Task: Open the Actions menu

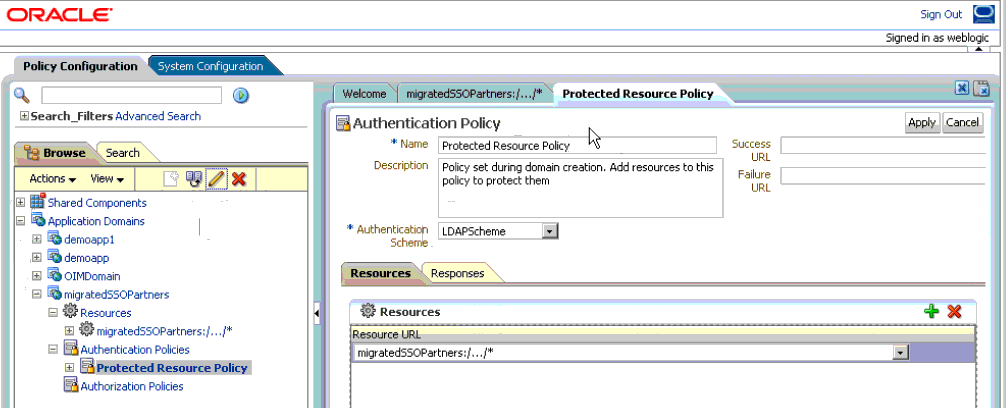Action: [53, 179]
